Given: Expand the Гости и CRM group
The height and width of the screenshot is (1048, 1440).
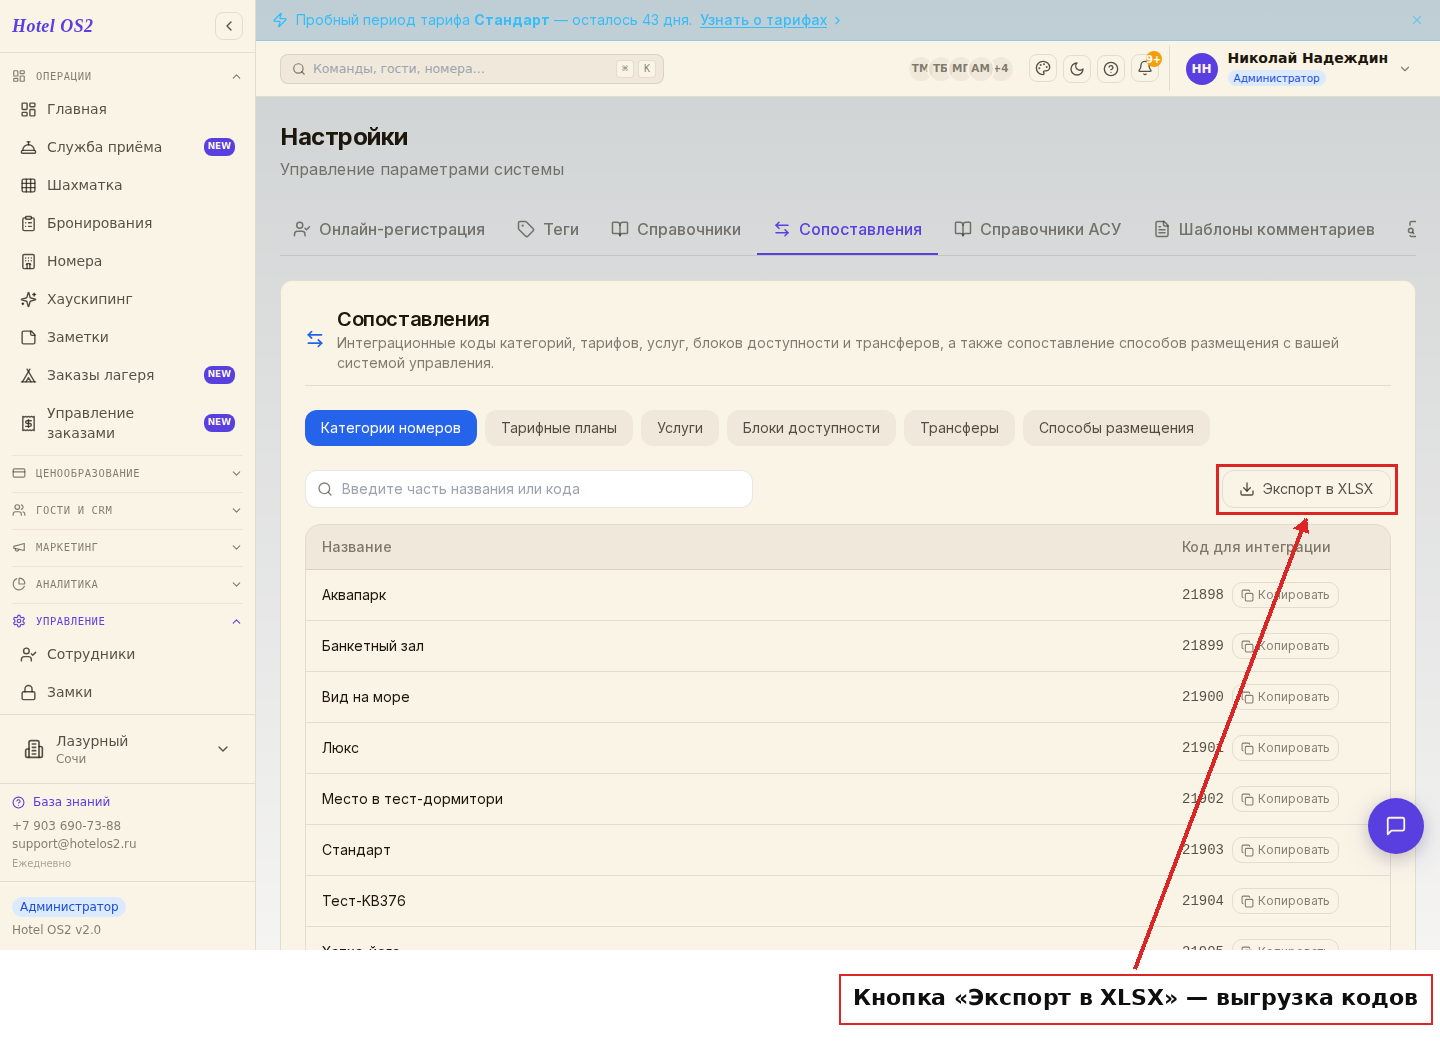Looking at the screenshot, I should point(127,510).
